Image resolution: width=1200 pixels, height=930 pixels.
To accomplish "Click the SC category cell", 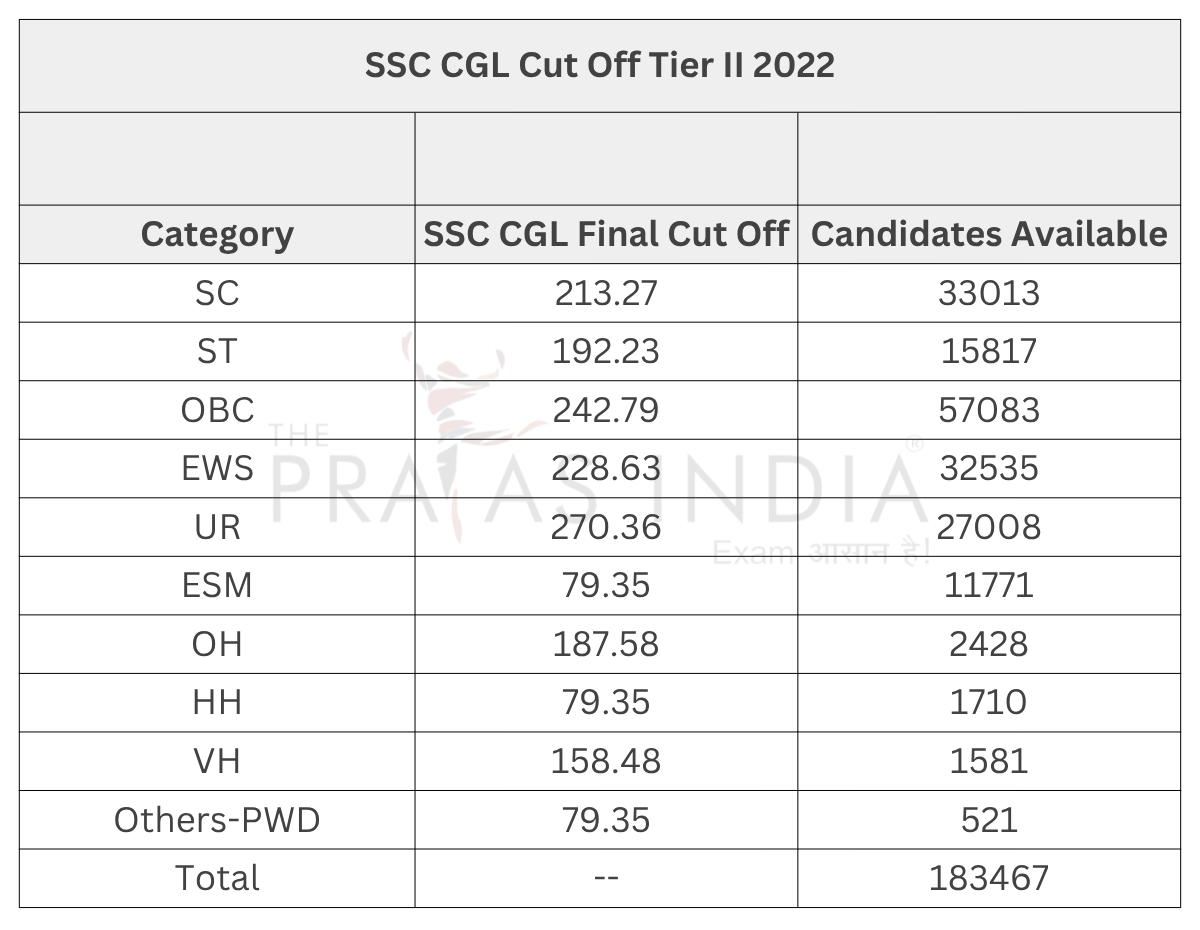I will pyautogui.click(x=217, y=293).
